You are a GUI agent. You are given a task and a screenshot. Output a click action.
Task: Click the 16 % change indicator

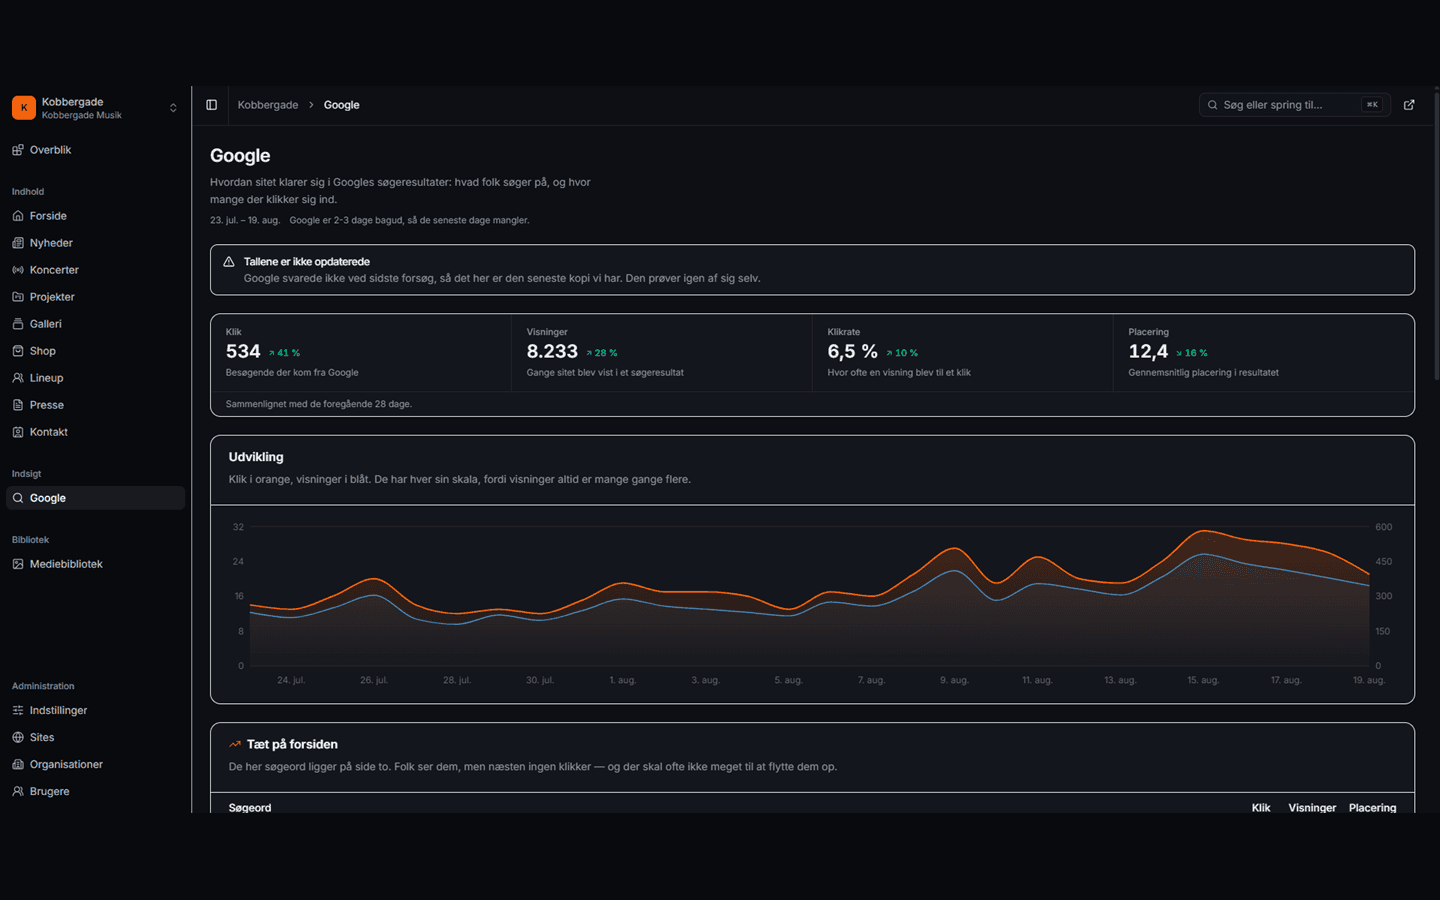(1191, 353)
